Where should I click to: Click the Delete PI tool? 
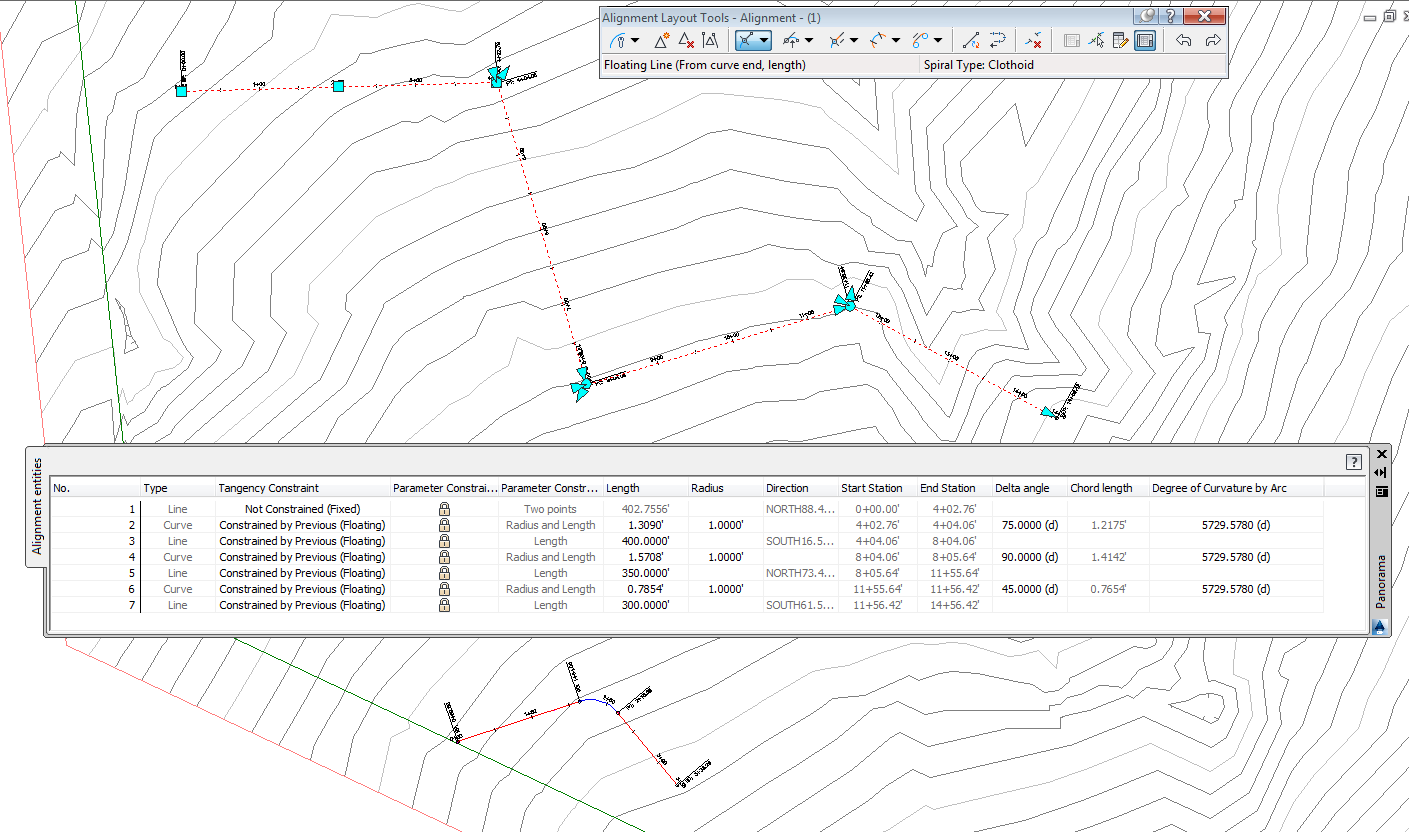tap(686, 41)
